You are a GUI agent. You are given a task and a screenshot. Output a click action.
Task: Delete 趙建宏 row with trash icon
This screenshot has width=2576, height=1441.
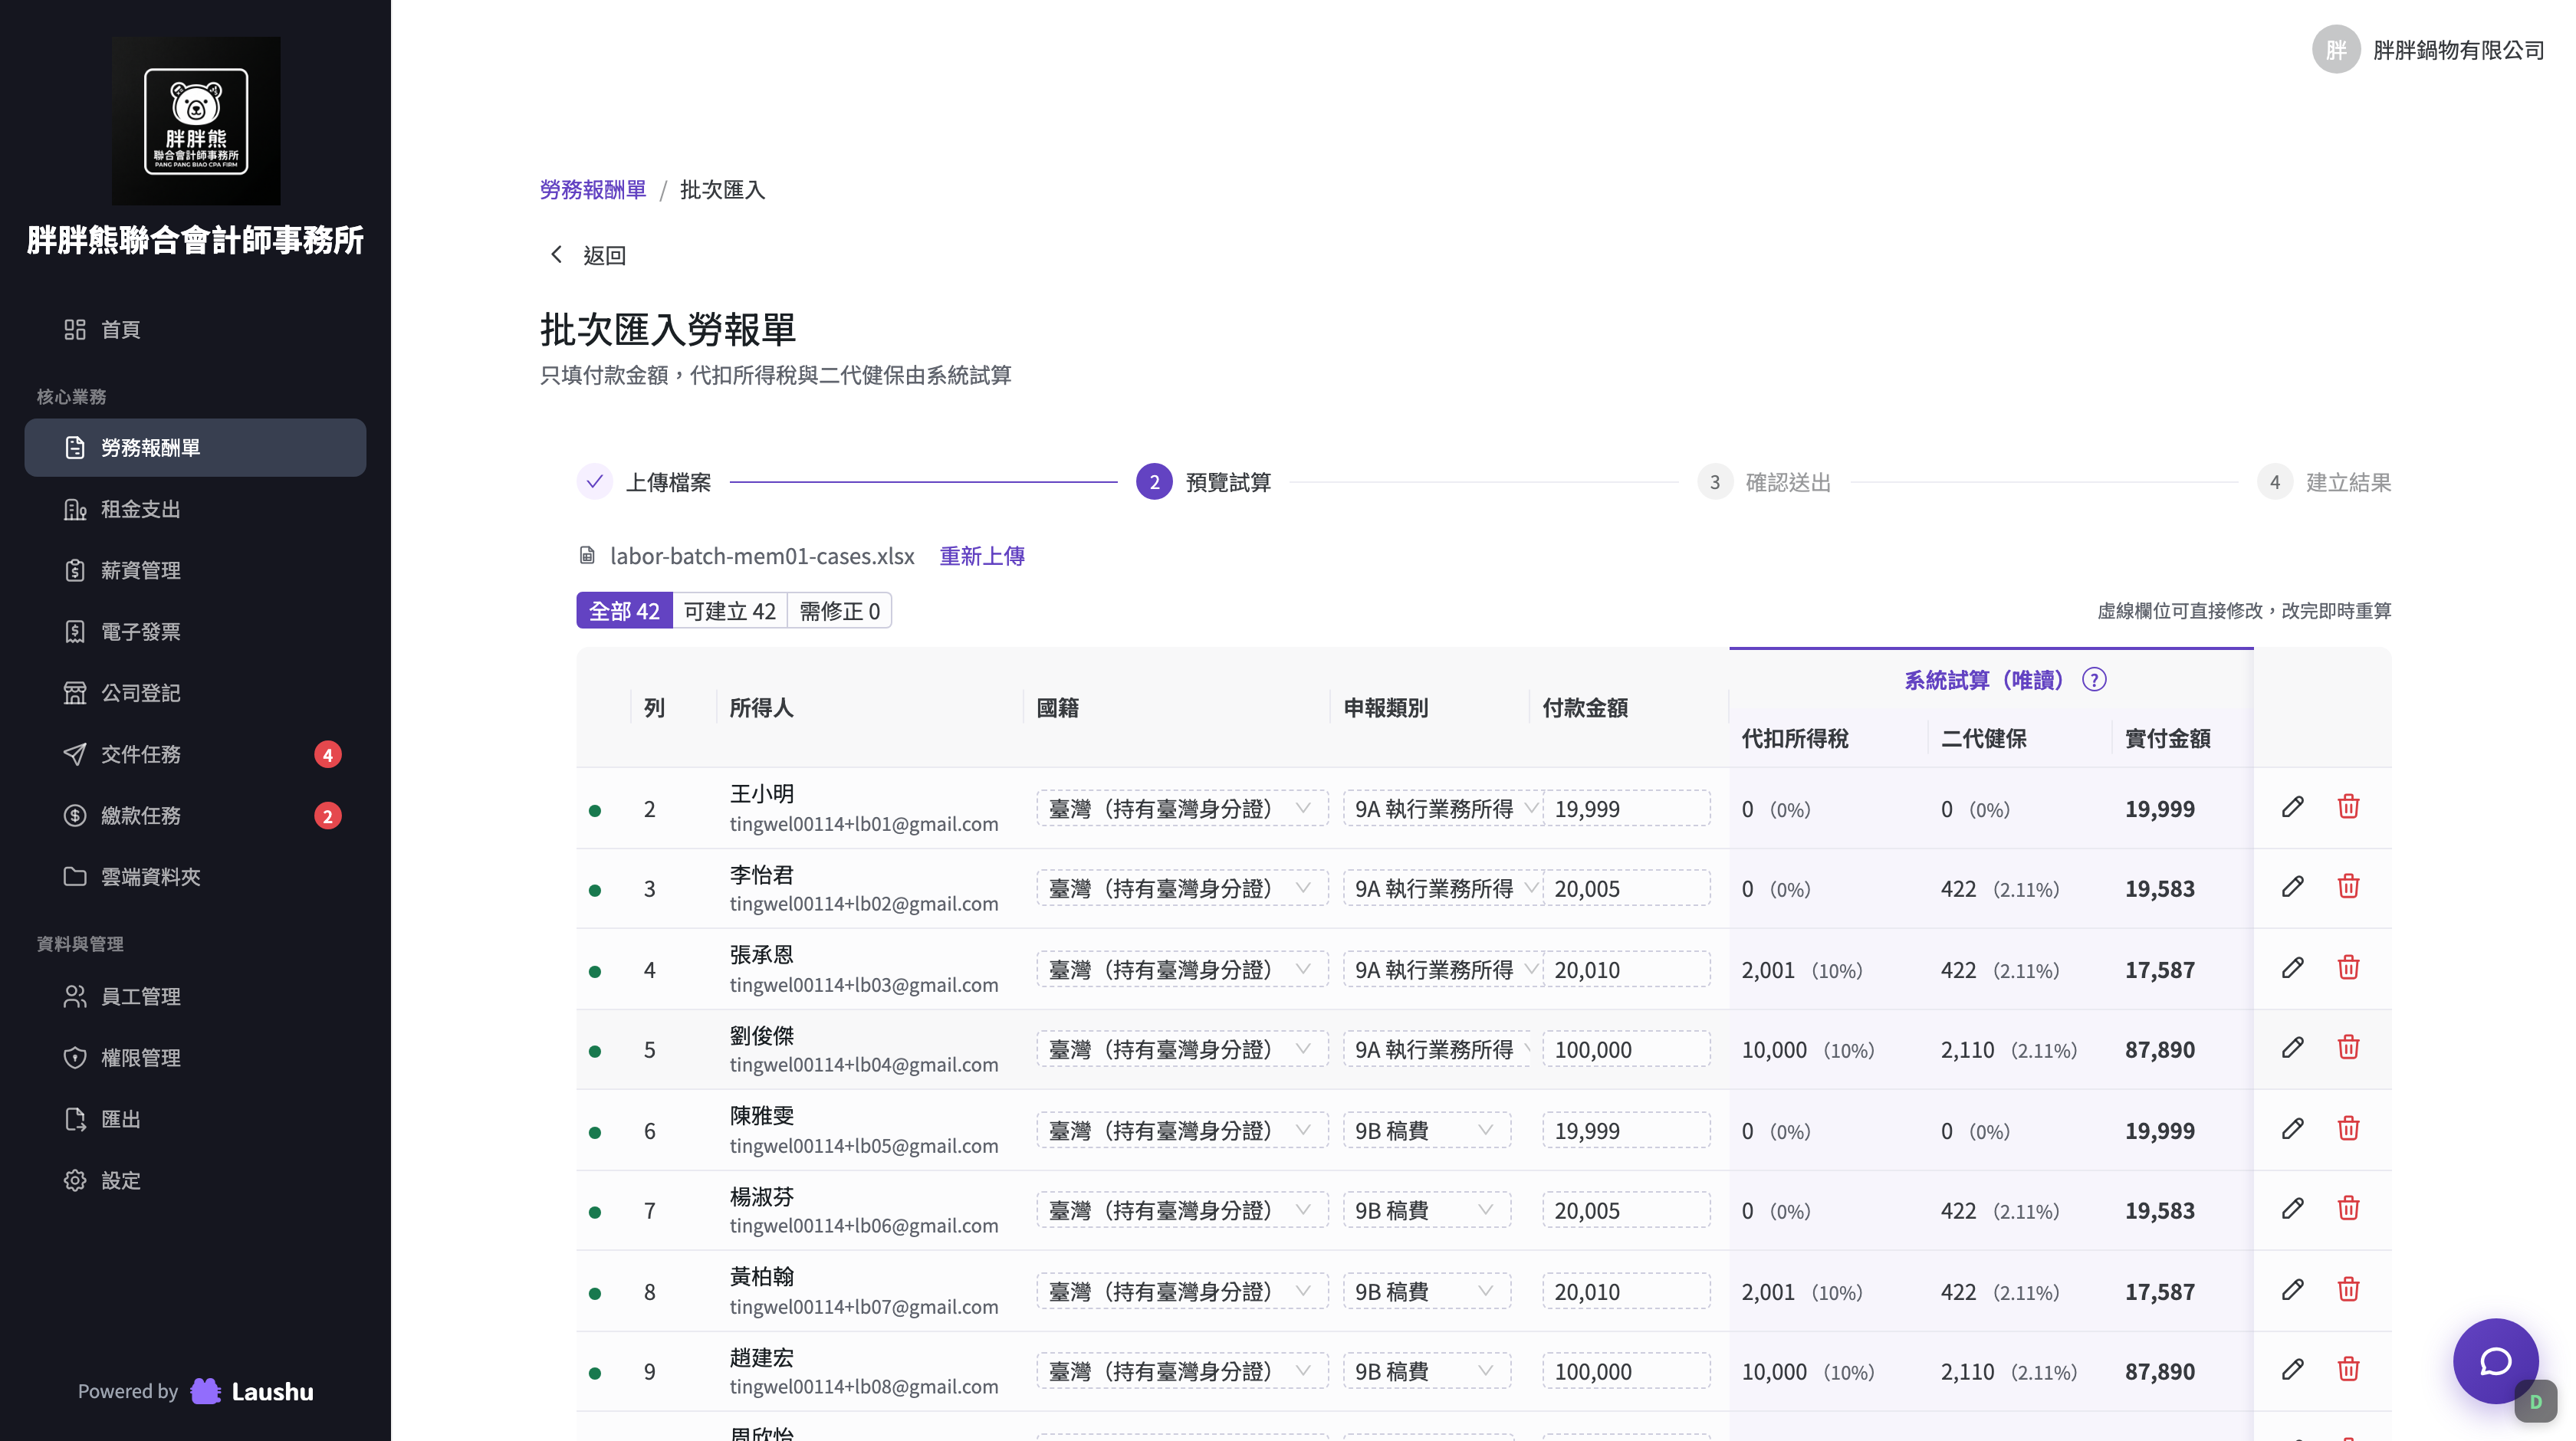click(x=2348, y=1370)
